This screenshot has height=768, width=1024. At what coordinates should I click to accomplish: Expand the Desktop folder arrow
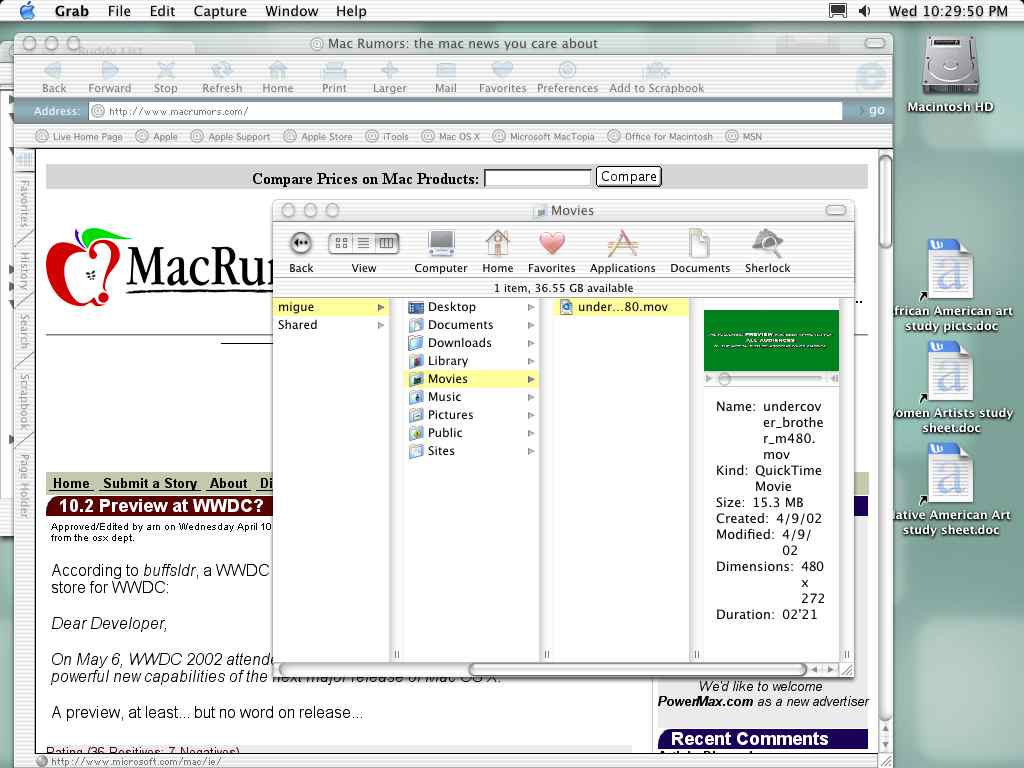531,307
